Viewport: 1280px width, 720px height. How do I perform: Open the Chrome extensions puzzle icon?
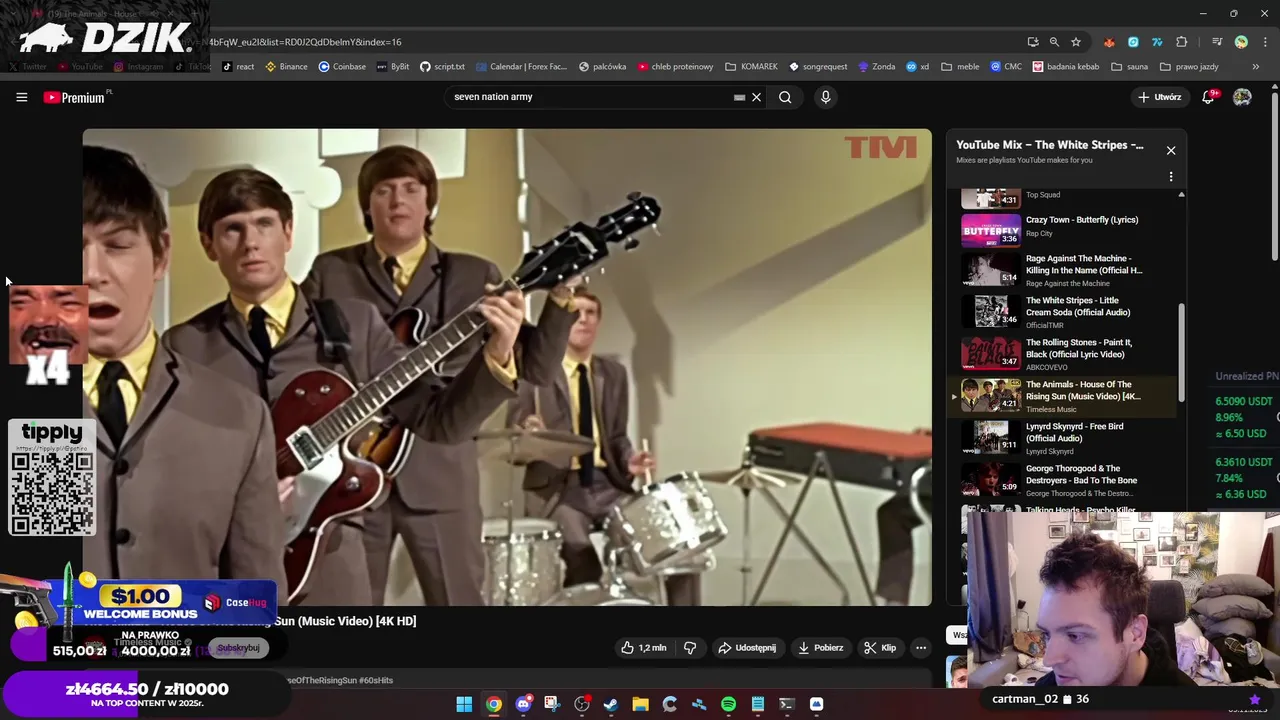(1182, 42)
